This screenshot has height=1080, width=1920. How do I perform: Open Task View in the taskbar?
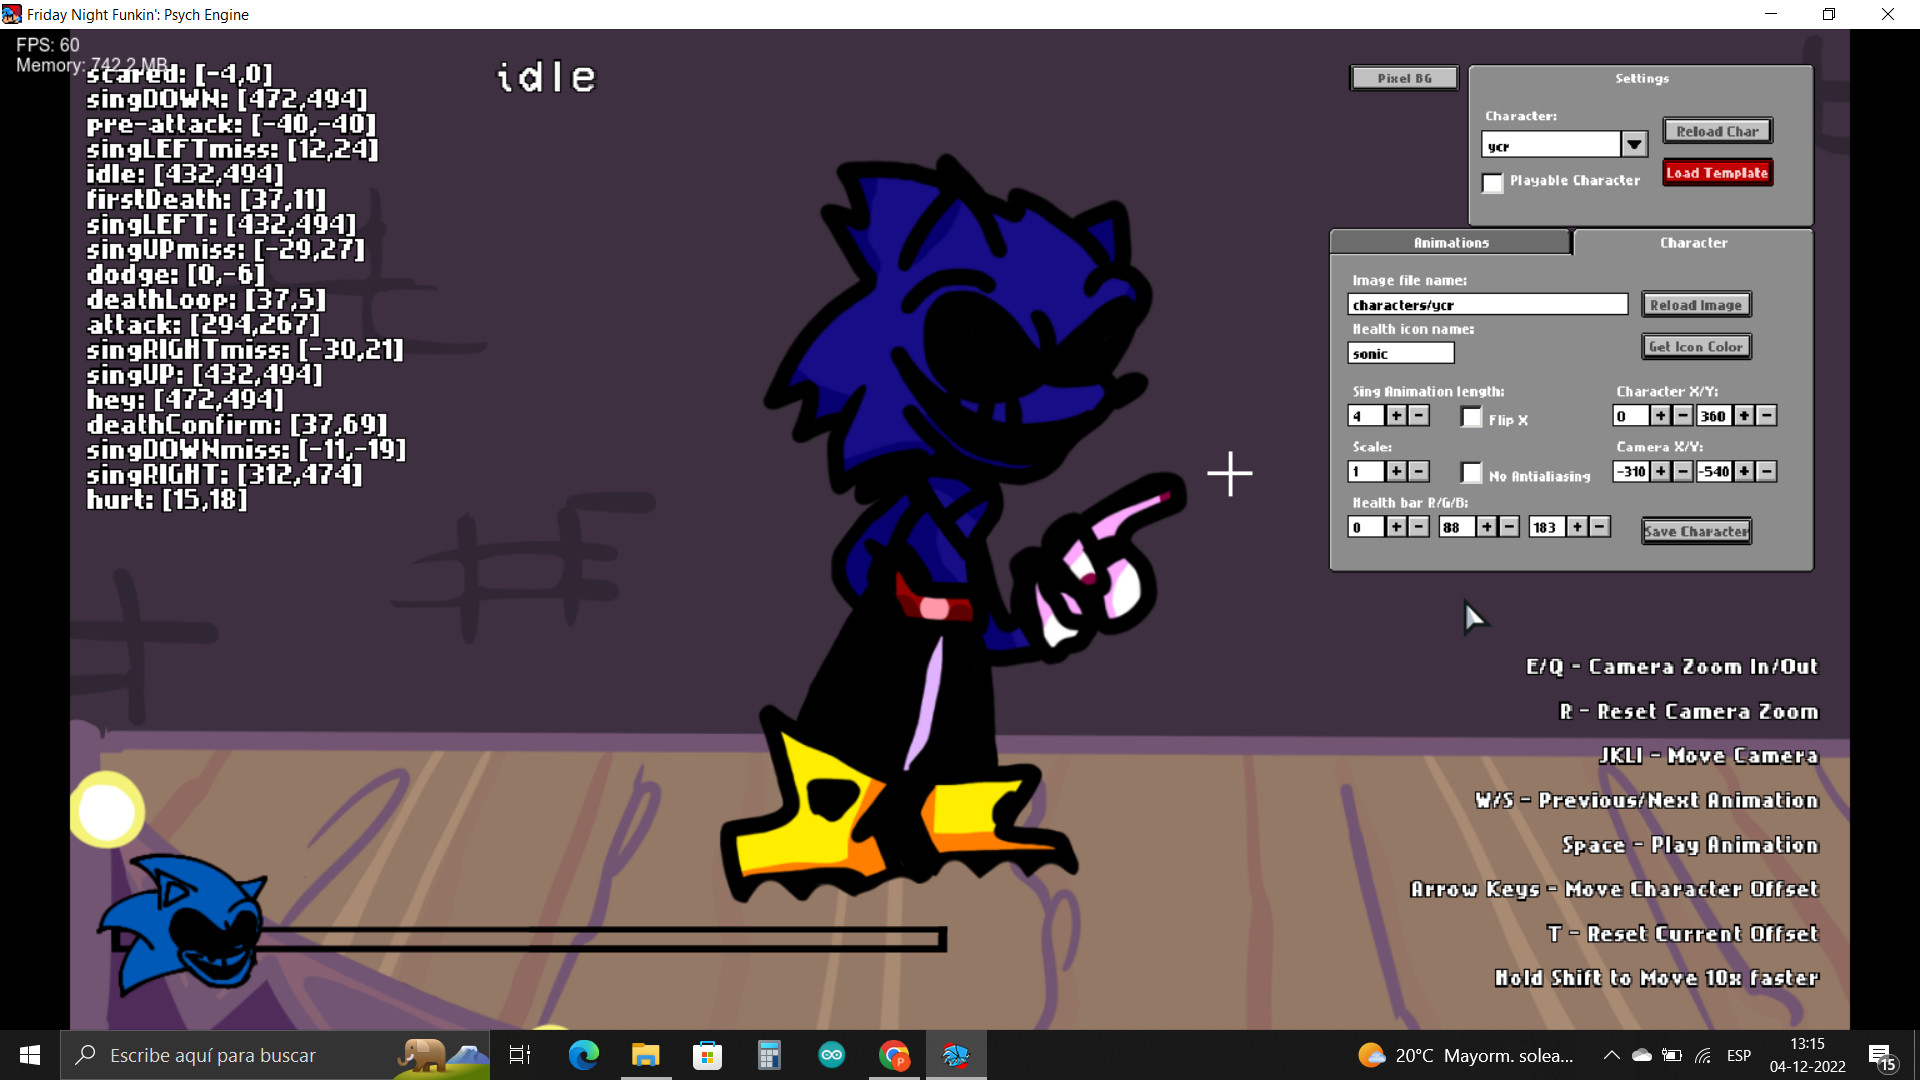click(x=520, y=1055)
